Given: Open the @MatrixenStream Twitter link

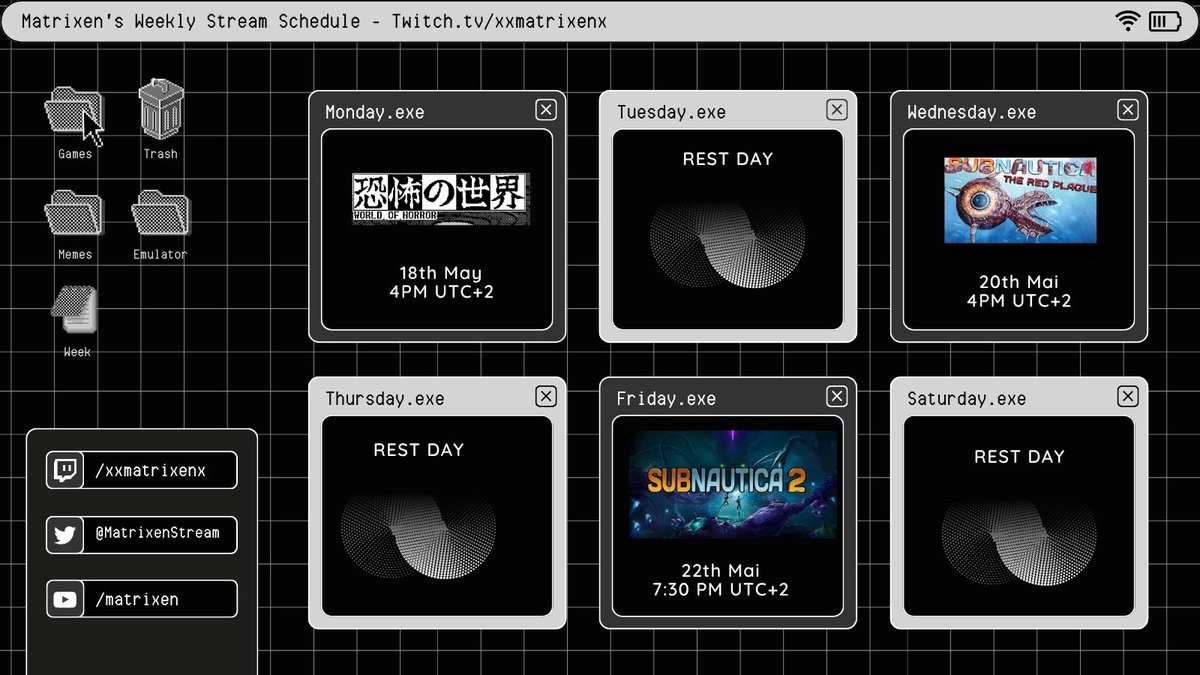Looking at the screenshot, I should point(142,534).
